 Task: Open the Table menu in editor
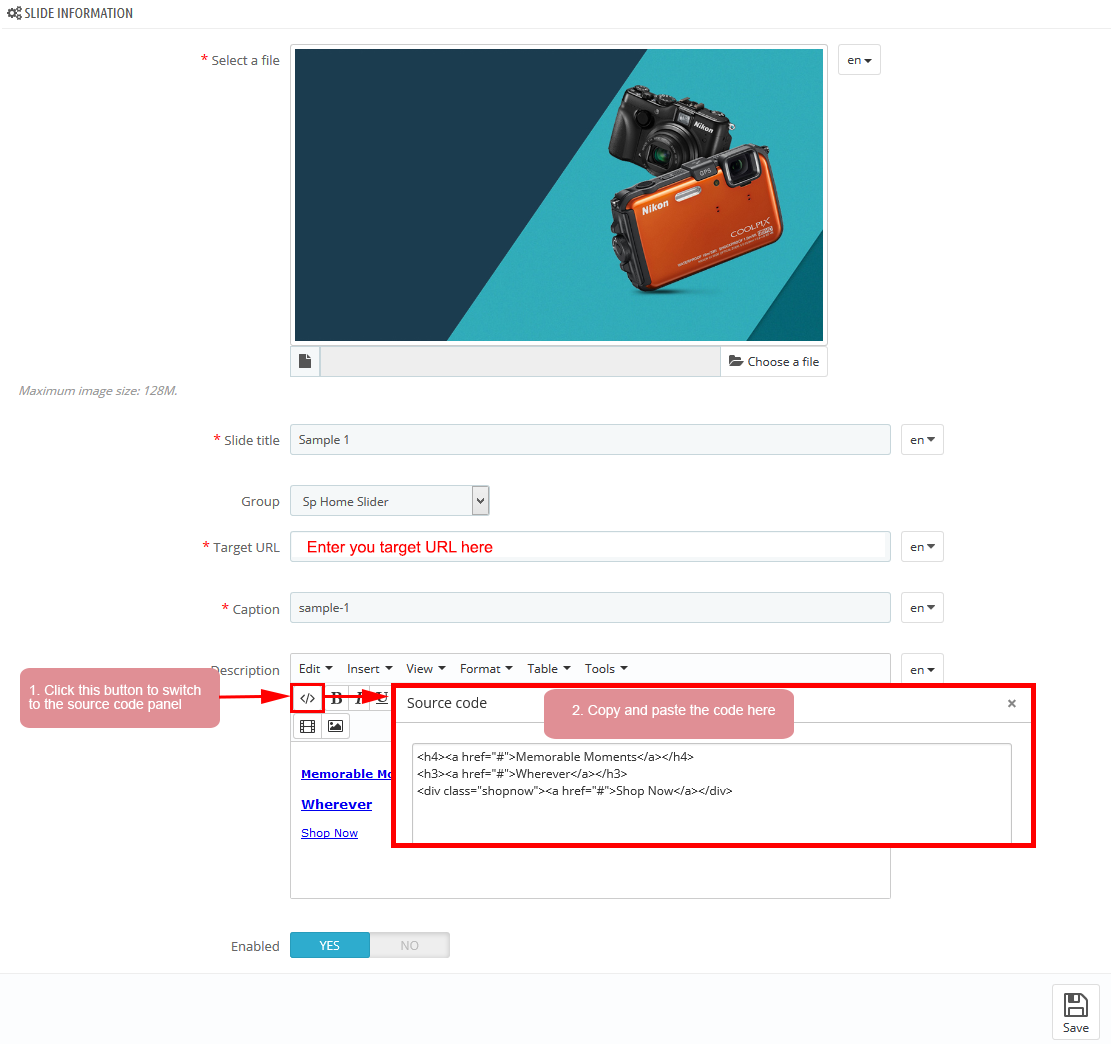point(548,669)
